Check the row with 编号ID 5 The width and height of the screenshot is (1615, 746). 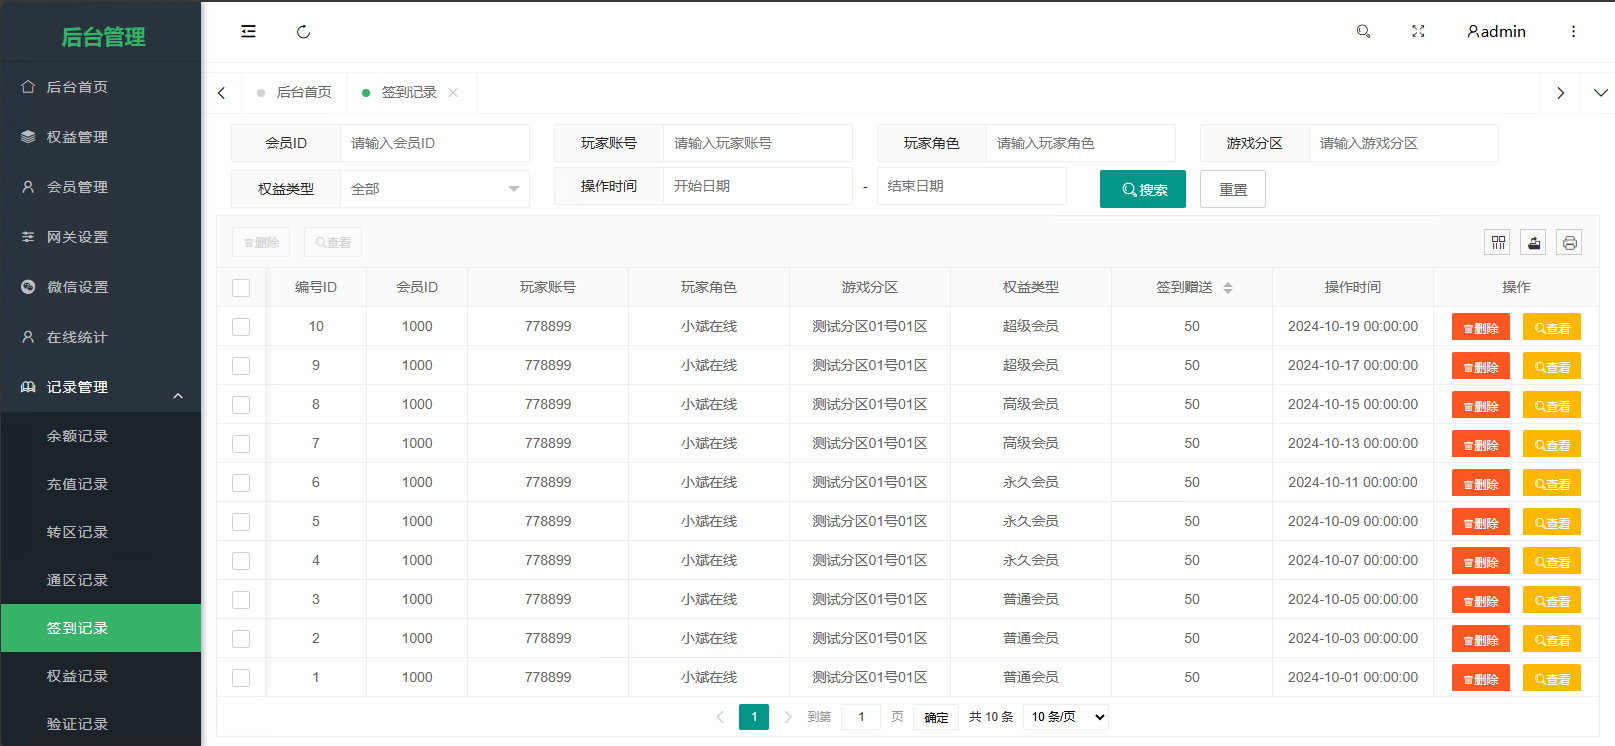pos(241,522)
